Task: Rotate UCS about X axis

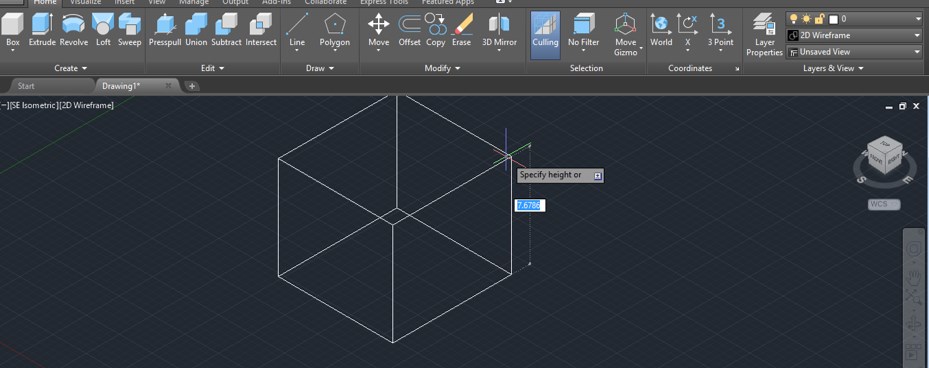Action: (688, 30)
